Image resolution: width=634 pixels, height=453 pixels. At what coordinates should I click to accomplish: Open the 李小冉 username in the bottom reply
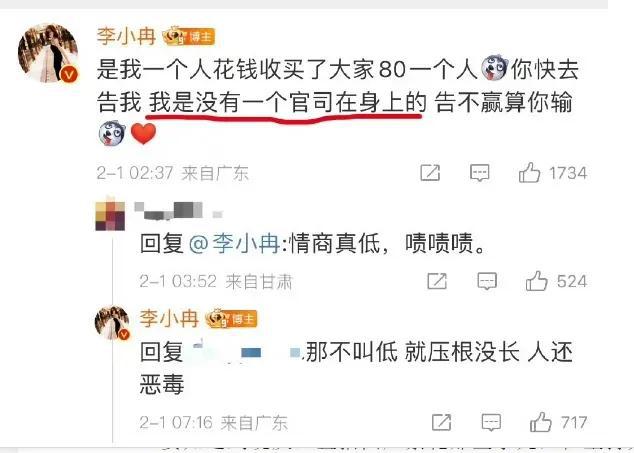(169, 318)
